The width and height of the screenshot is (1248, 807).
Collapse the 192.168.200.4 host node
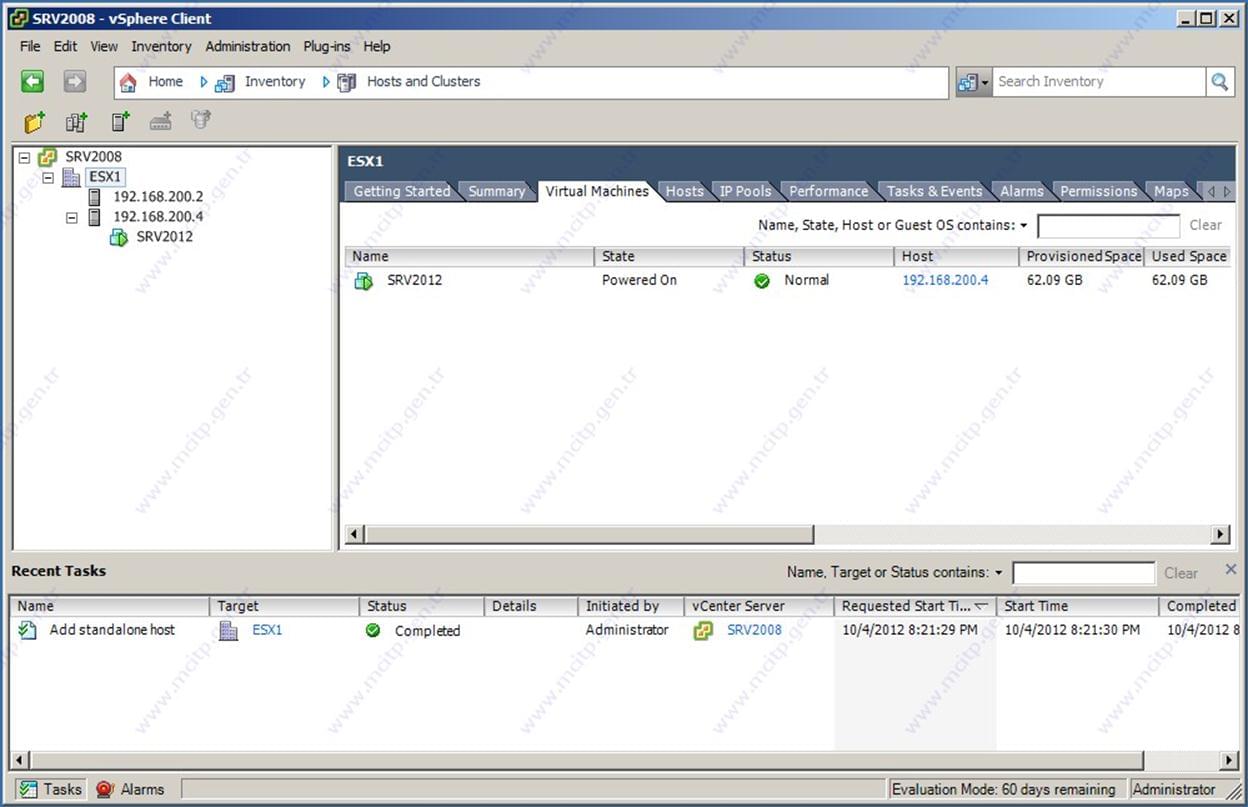coord(71,218)
